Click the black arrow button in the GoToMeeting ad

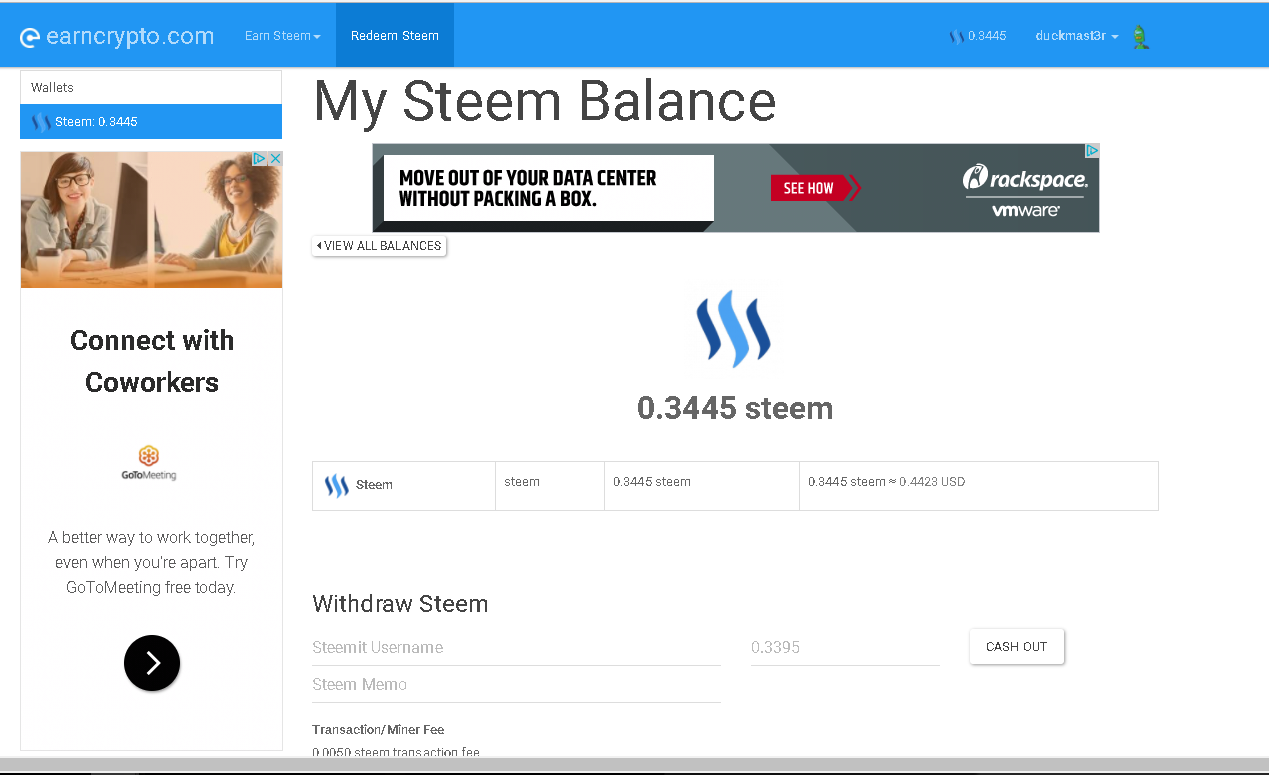152,663
